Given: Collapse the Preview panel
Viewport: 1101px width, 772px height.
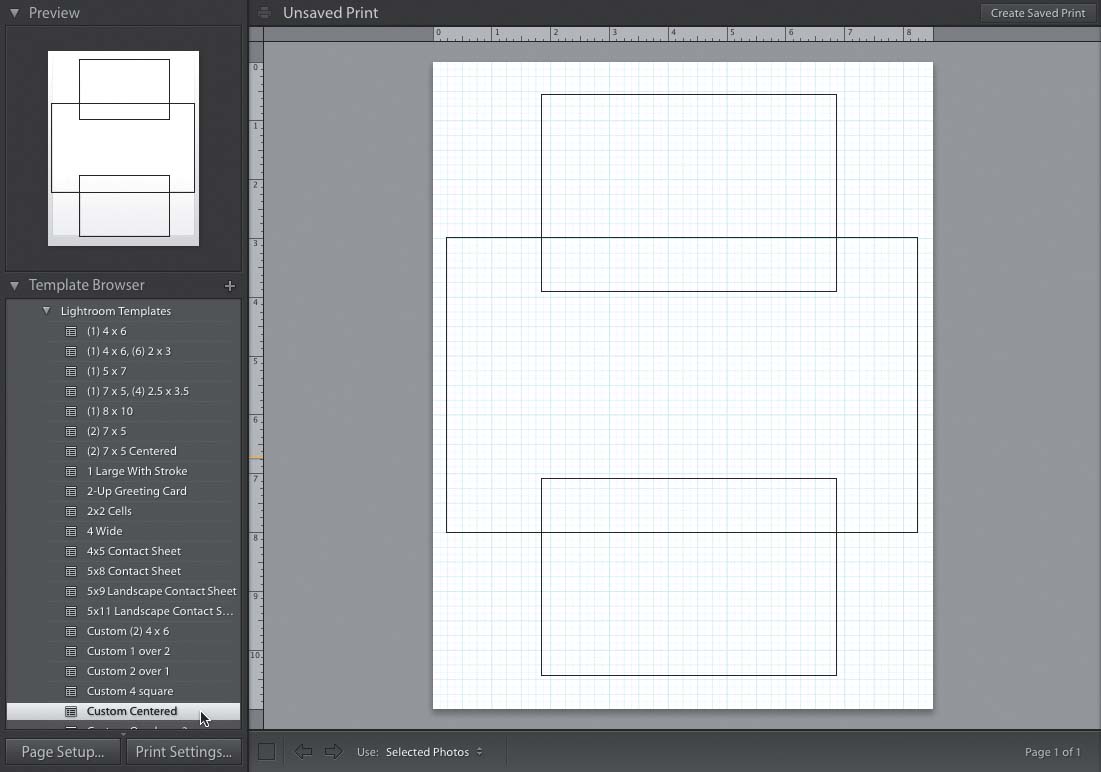Looking at the screenshot, I should point(15,13).
